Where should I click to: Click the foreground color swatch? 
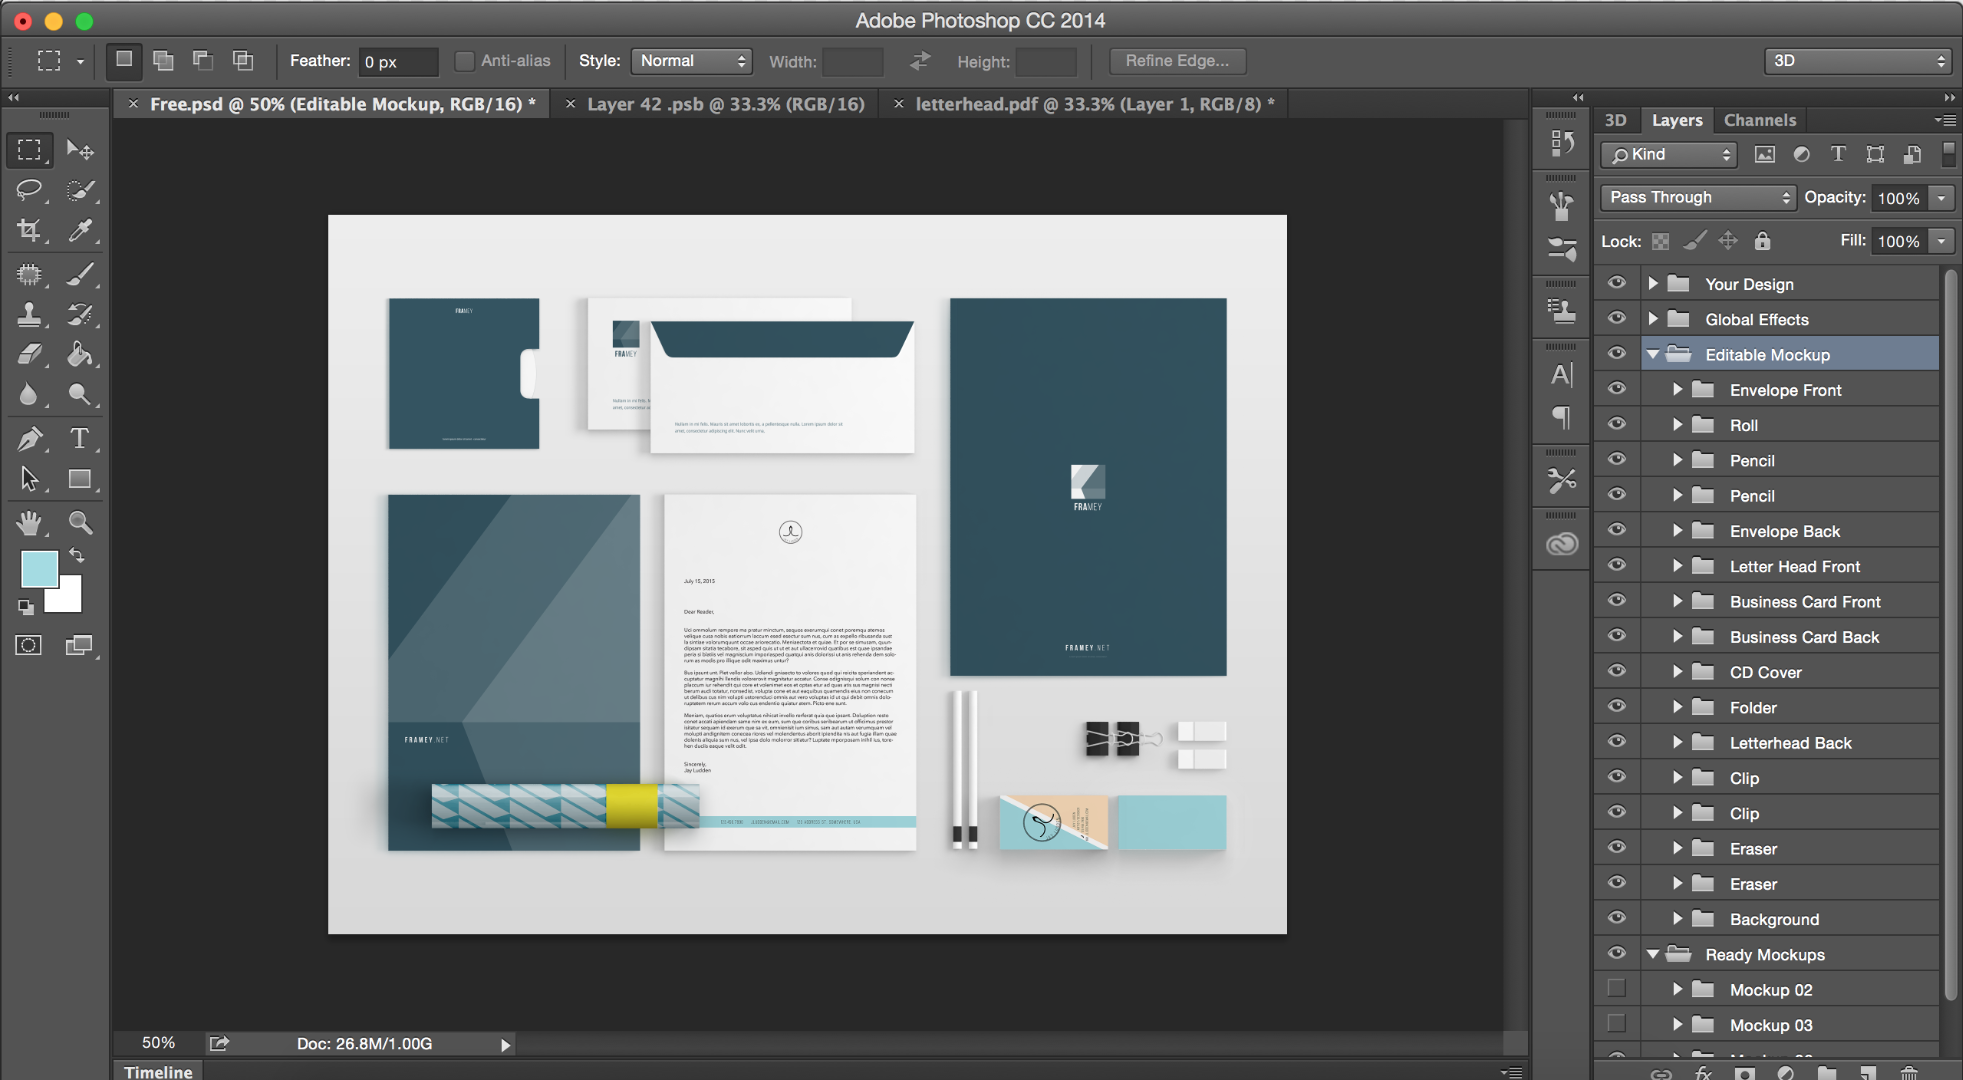39,569
